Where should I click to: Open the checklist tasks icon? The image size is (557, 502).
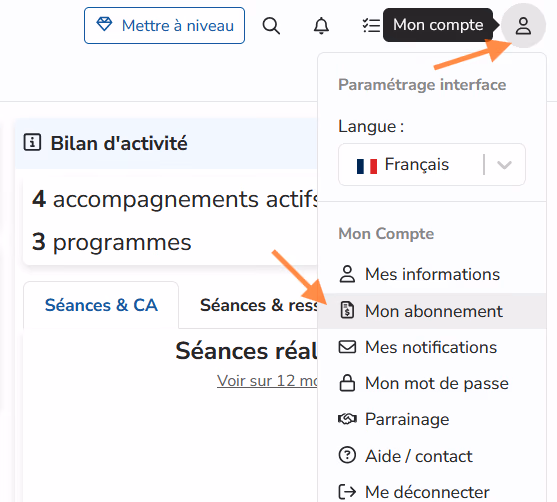pos(371,26)
